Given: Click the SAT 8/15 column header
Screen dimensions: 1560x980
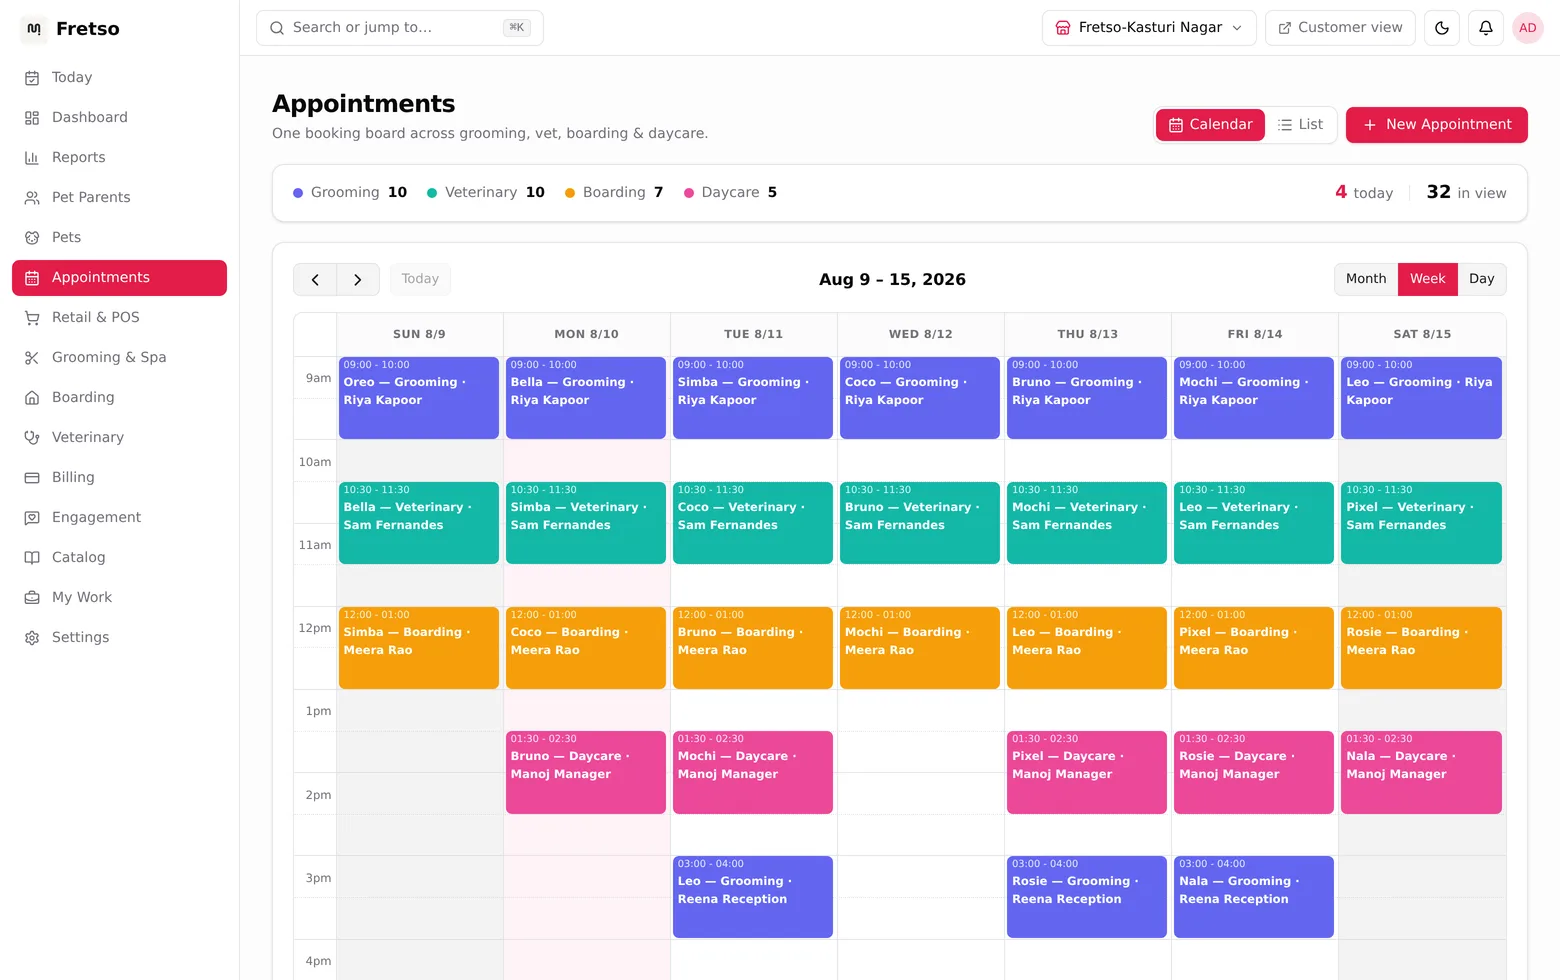Looking at the screenshot, I should (1422, 334).
